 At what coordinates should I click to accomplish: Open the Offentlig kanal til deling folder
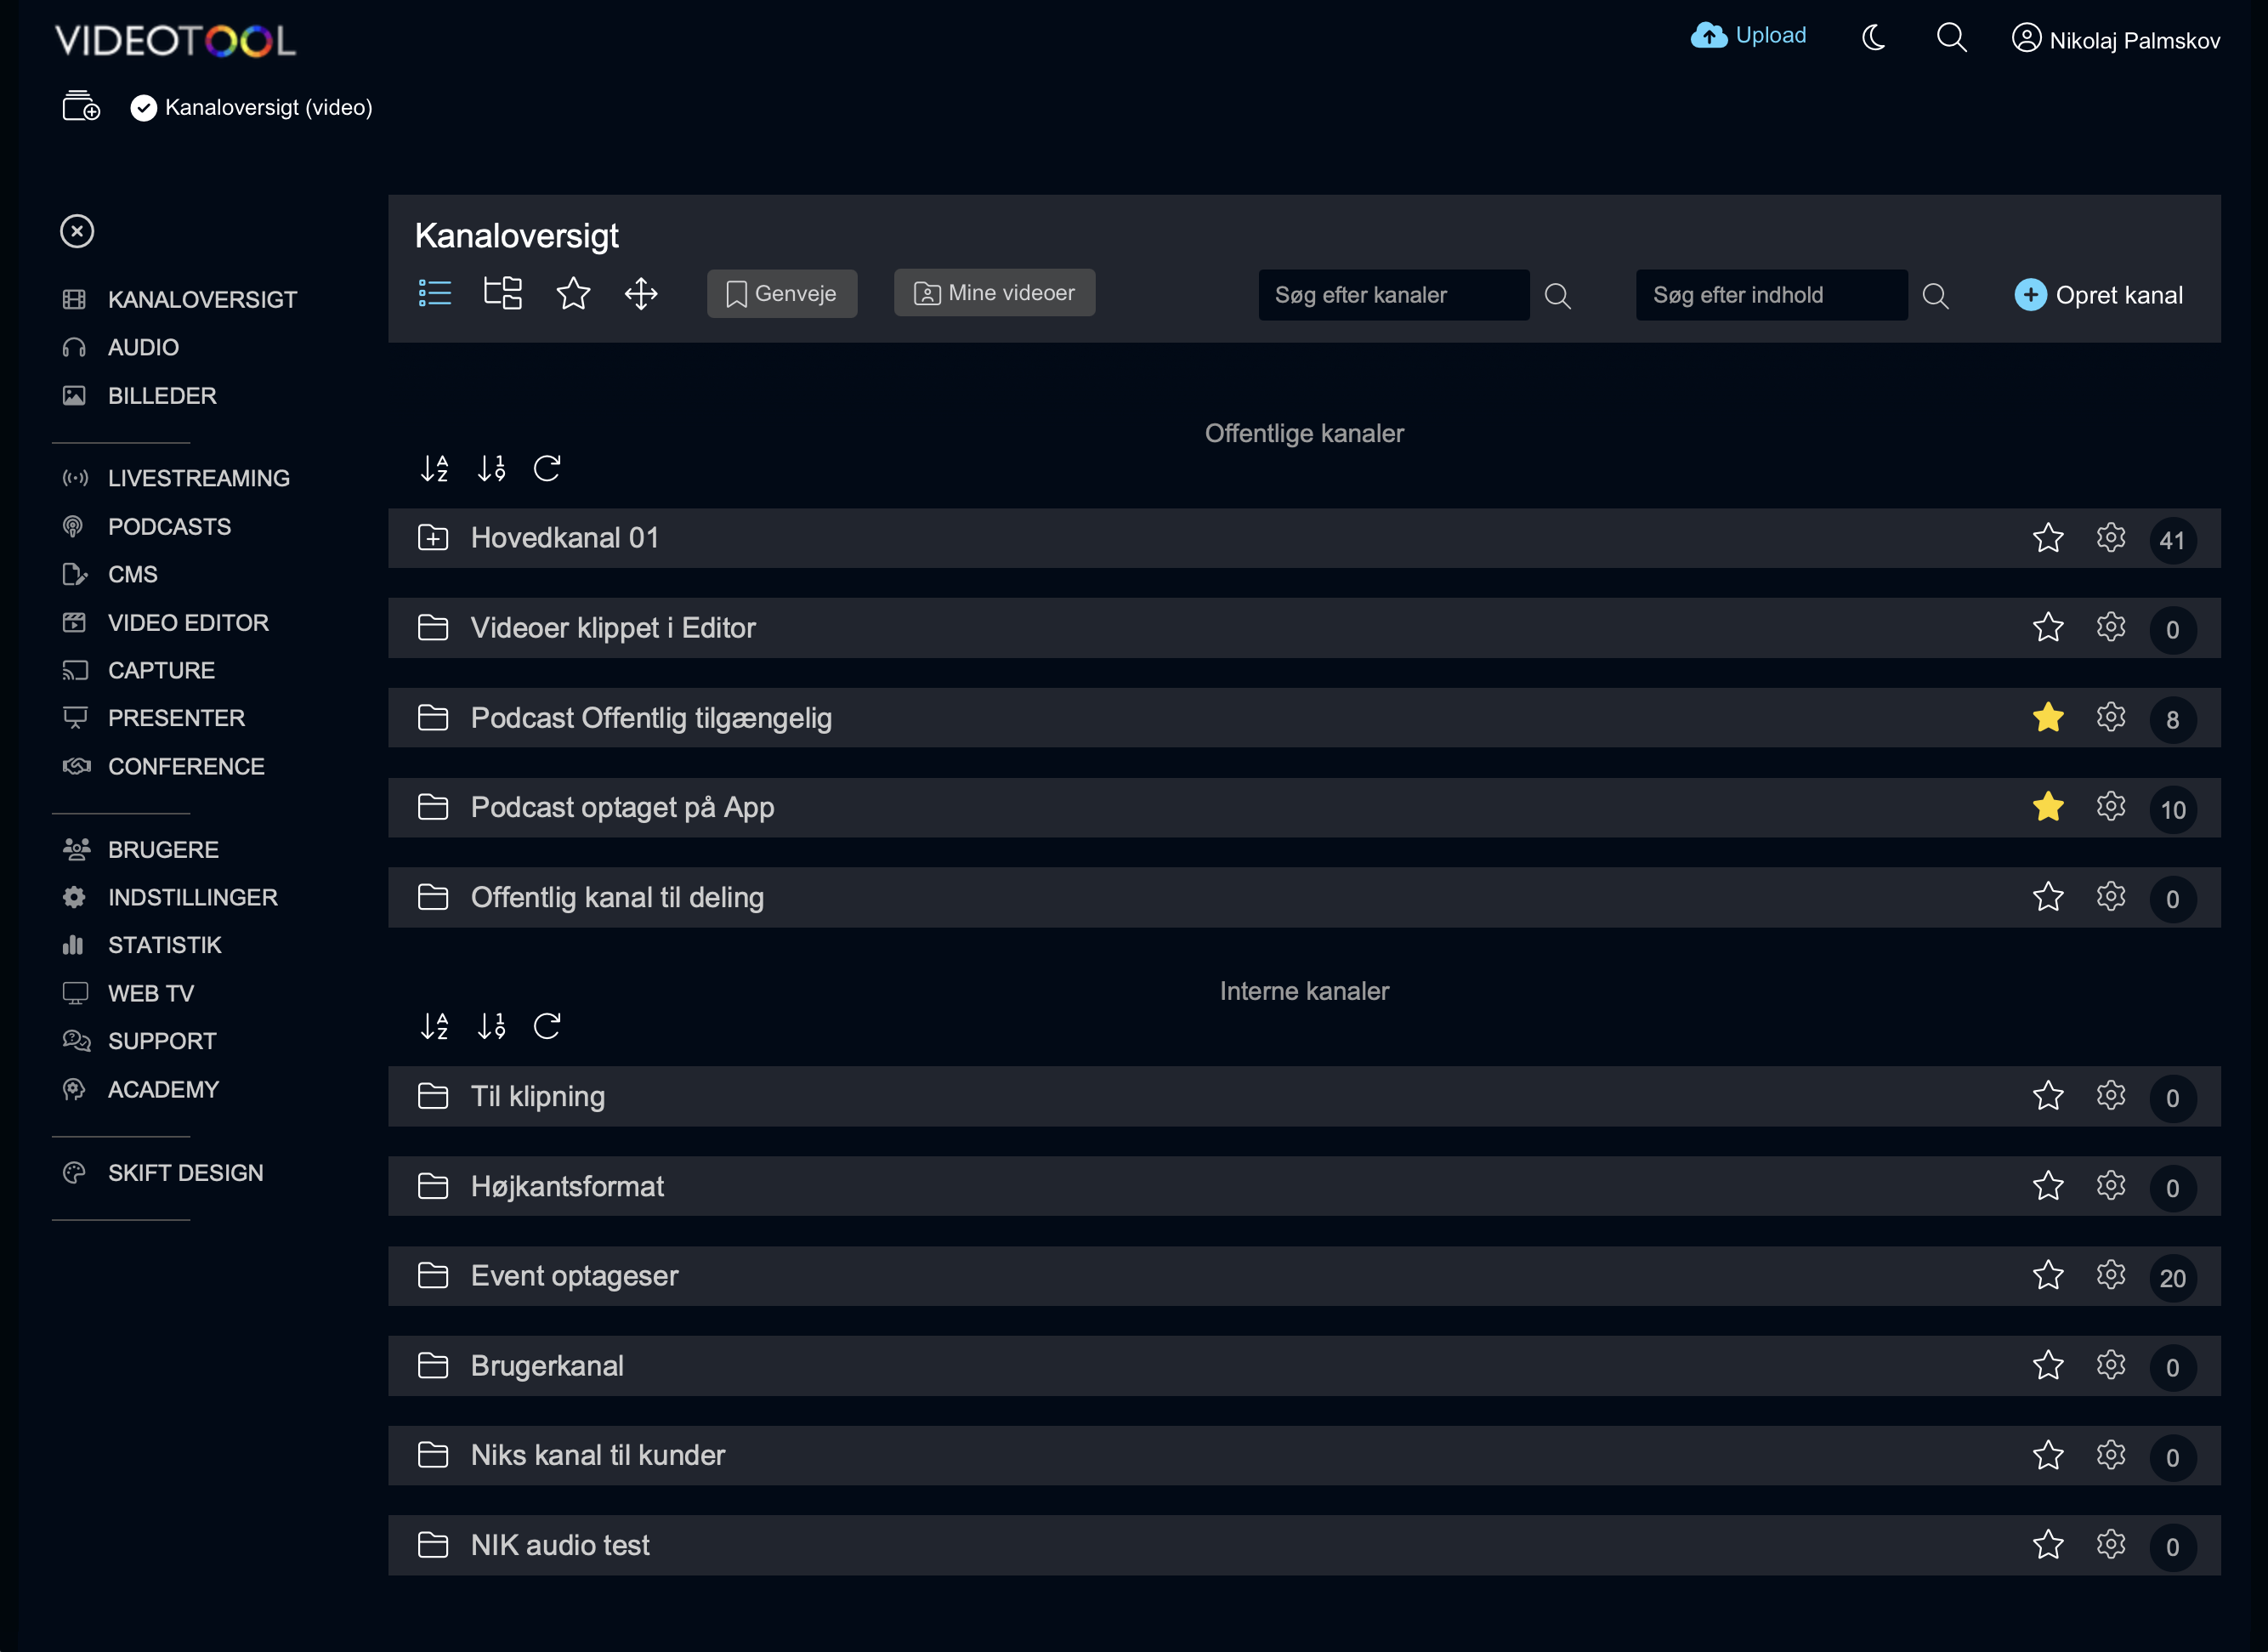(x=616, y=897)
